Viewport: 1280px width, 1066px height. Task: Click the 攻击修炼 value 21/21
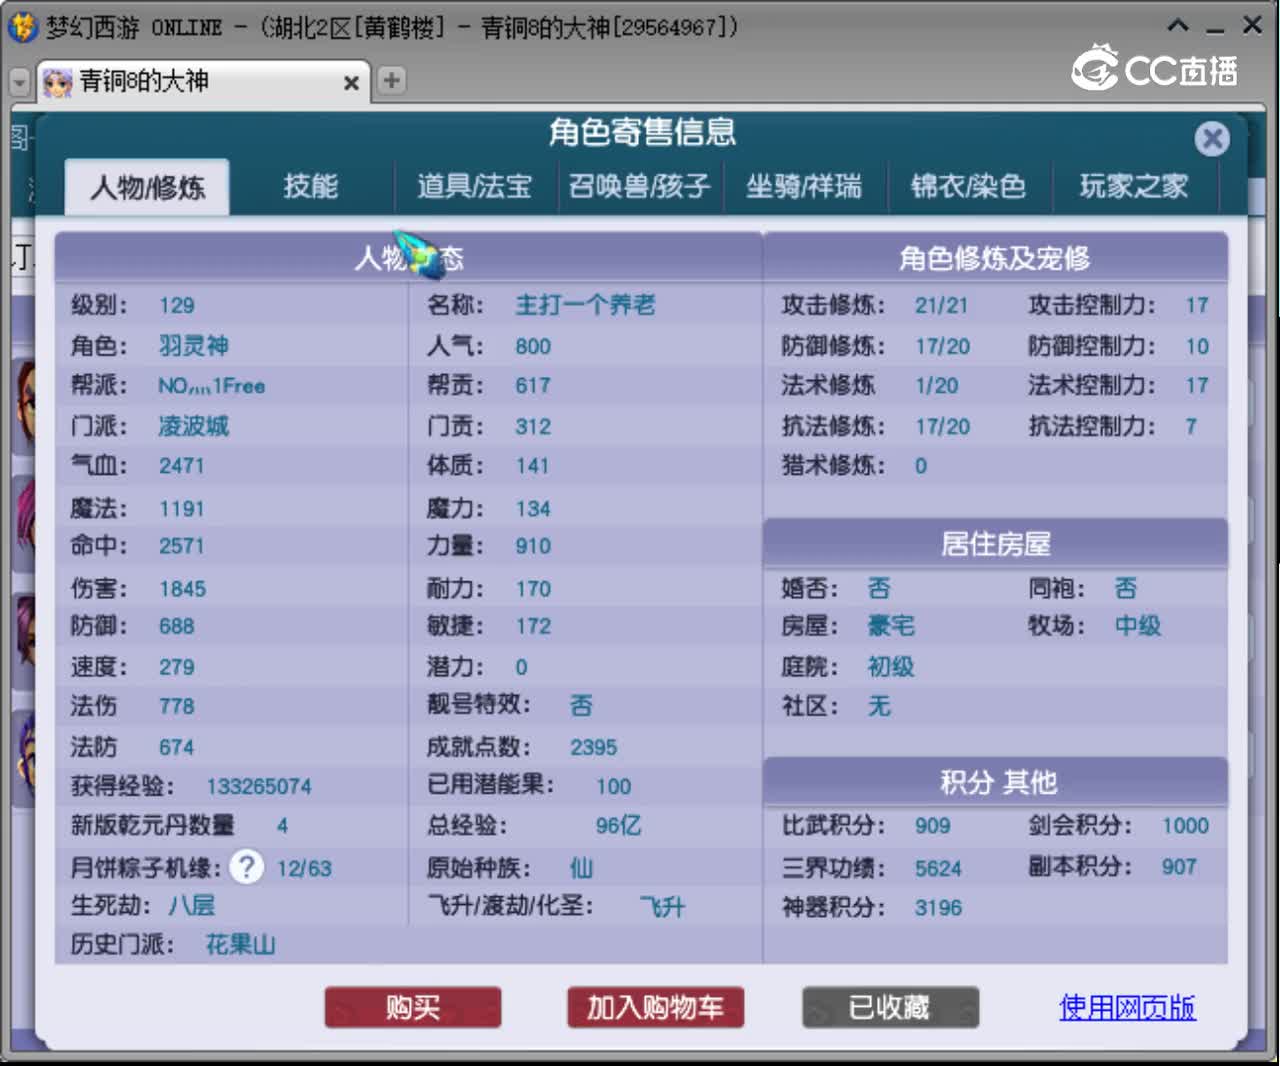[x=941, y=306]
